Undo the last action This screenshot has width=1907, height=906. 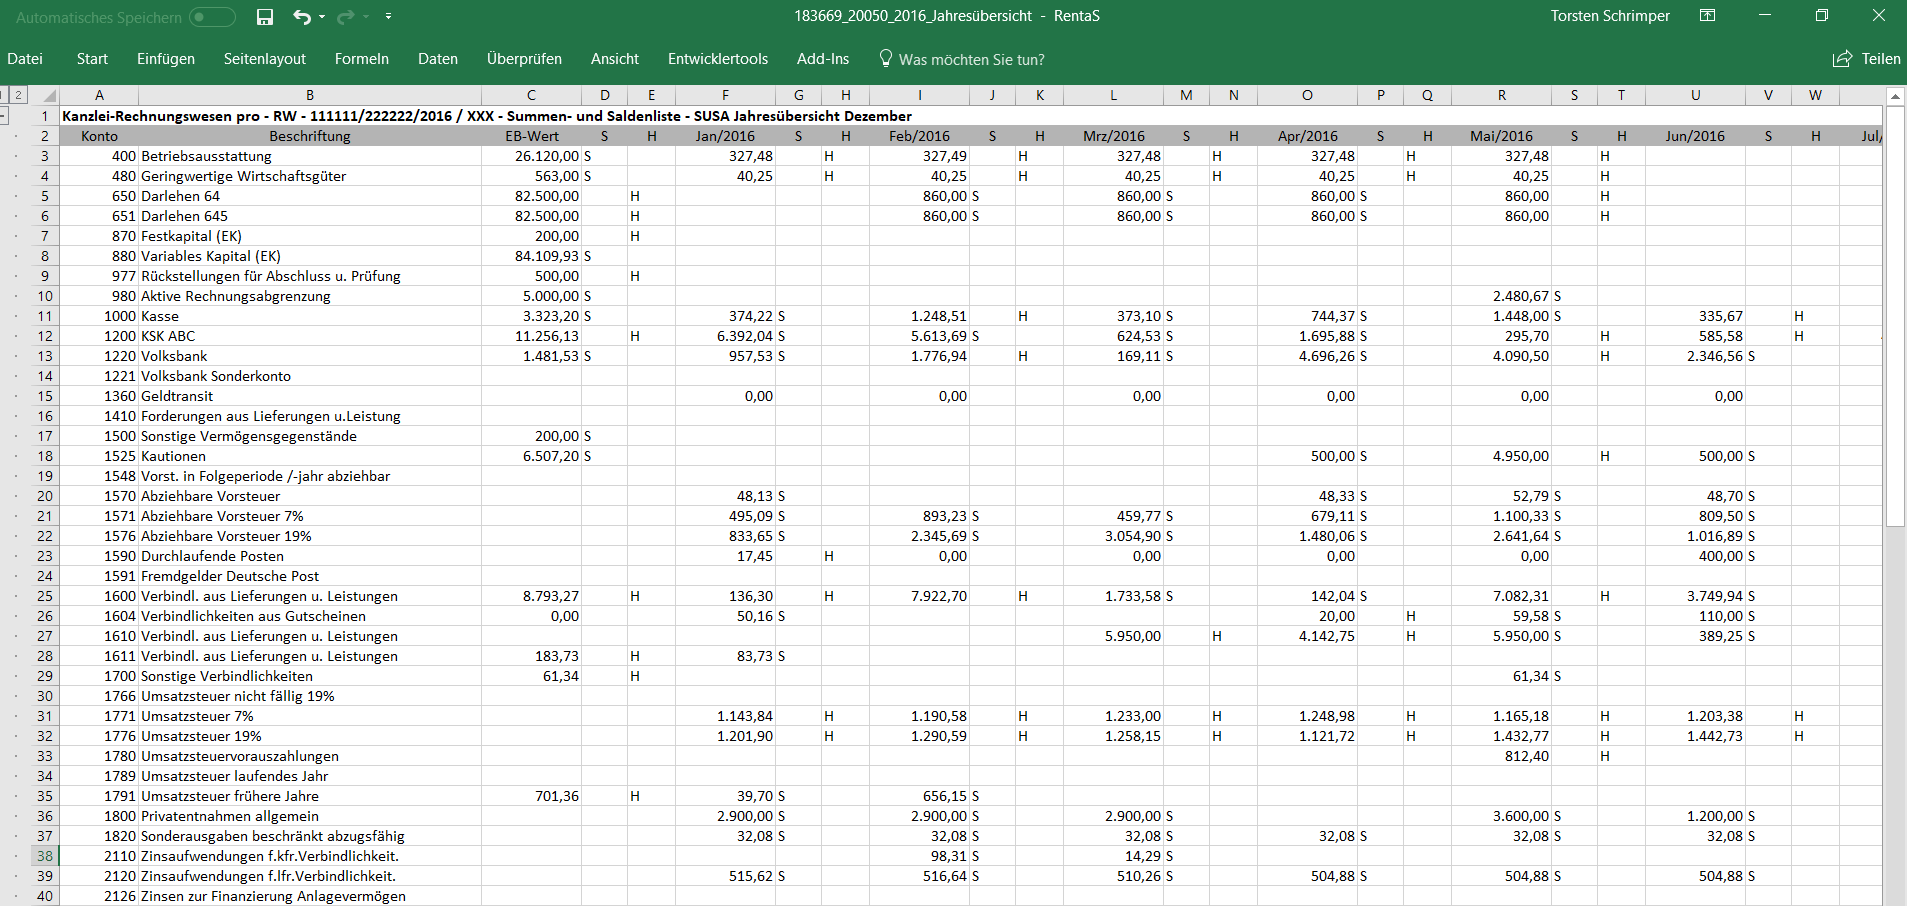click(300, 16)
